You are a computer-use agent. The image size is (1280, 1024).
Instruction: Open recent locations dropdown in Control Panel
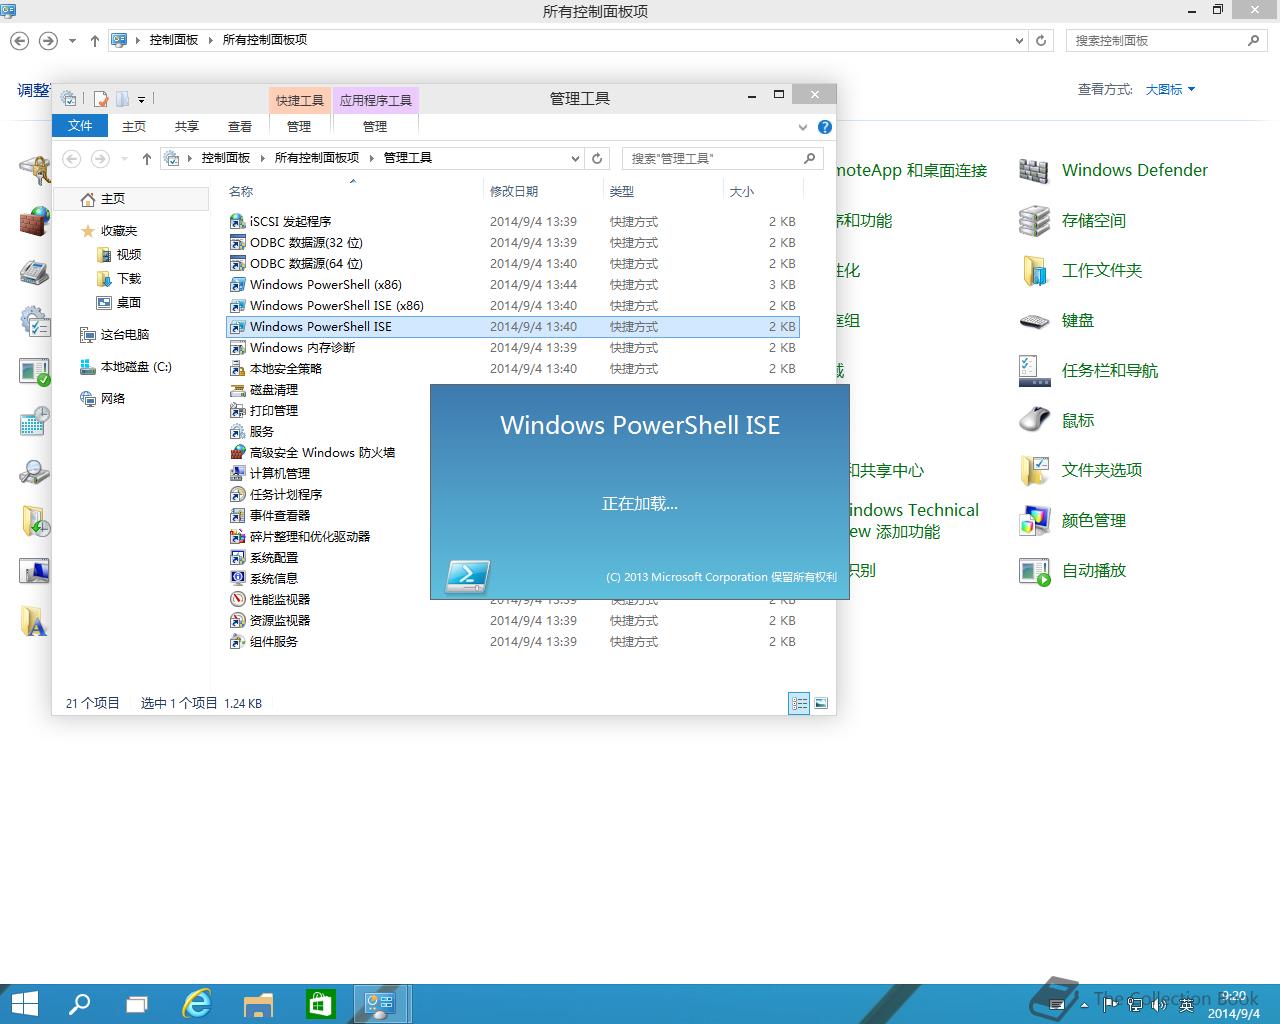[x=72, y=41]
